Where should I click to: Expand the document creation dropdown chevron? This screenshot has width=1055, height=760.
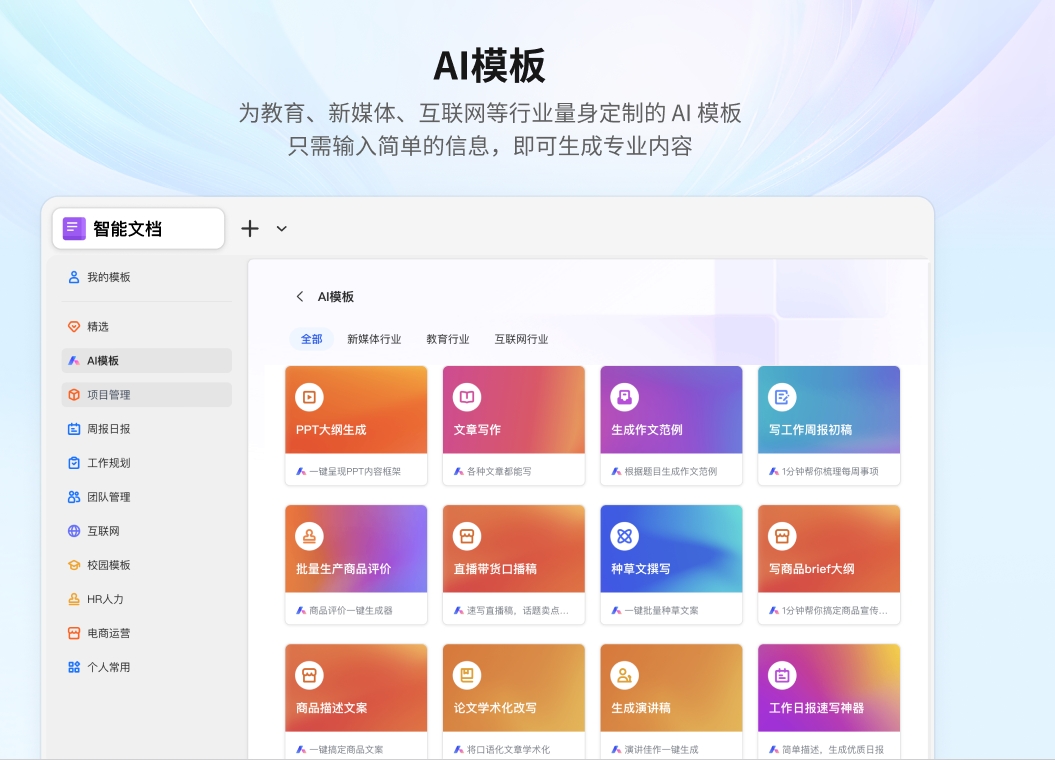281,228
